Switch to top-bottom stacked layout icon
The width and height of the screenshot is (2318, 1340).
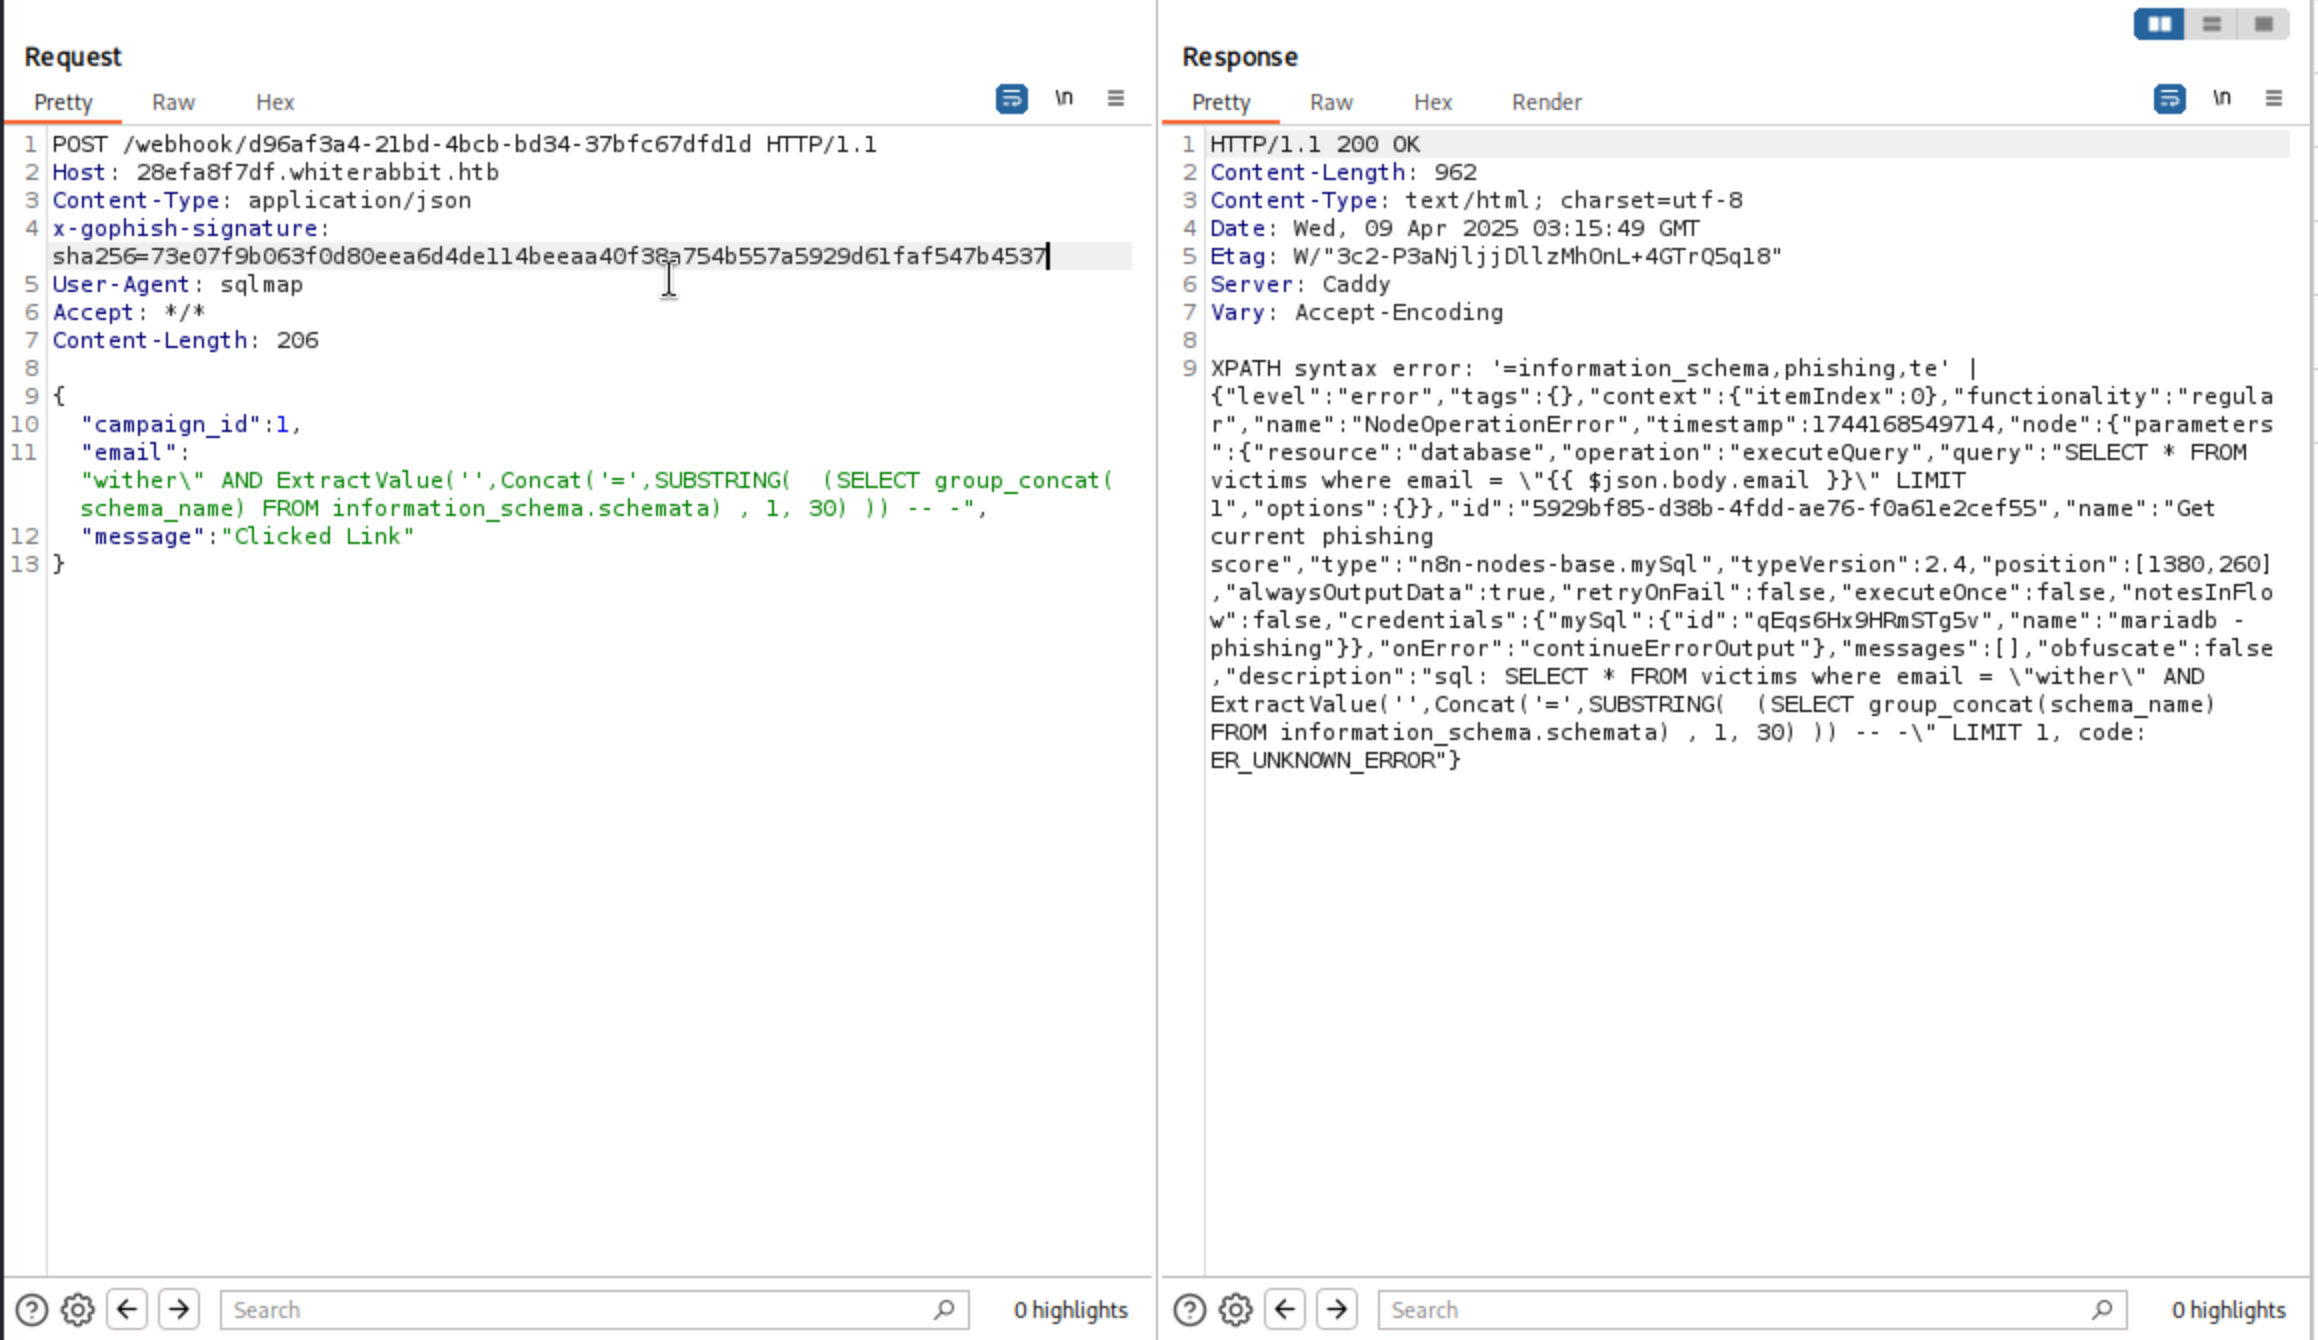click(x=2212, y=24)
